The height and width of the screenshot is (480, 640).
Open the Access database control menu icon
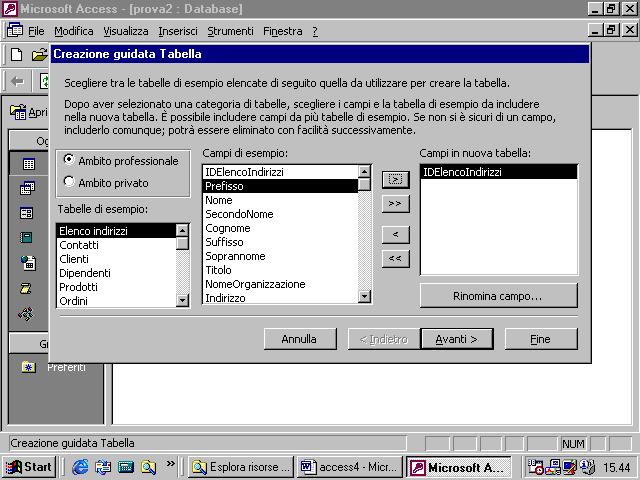tap(15, 31)
